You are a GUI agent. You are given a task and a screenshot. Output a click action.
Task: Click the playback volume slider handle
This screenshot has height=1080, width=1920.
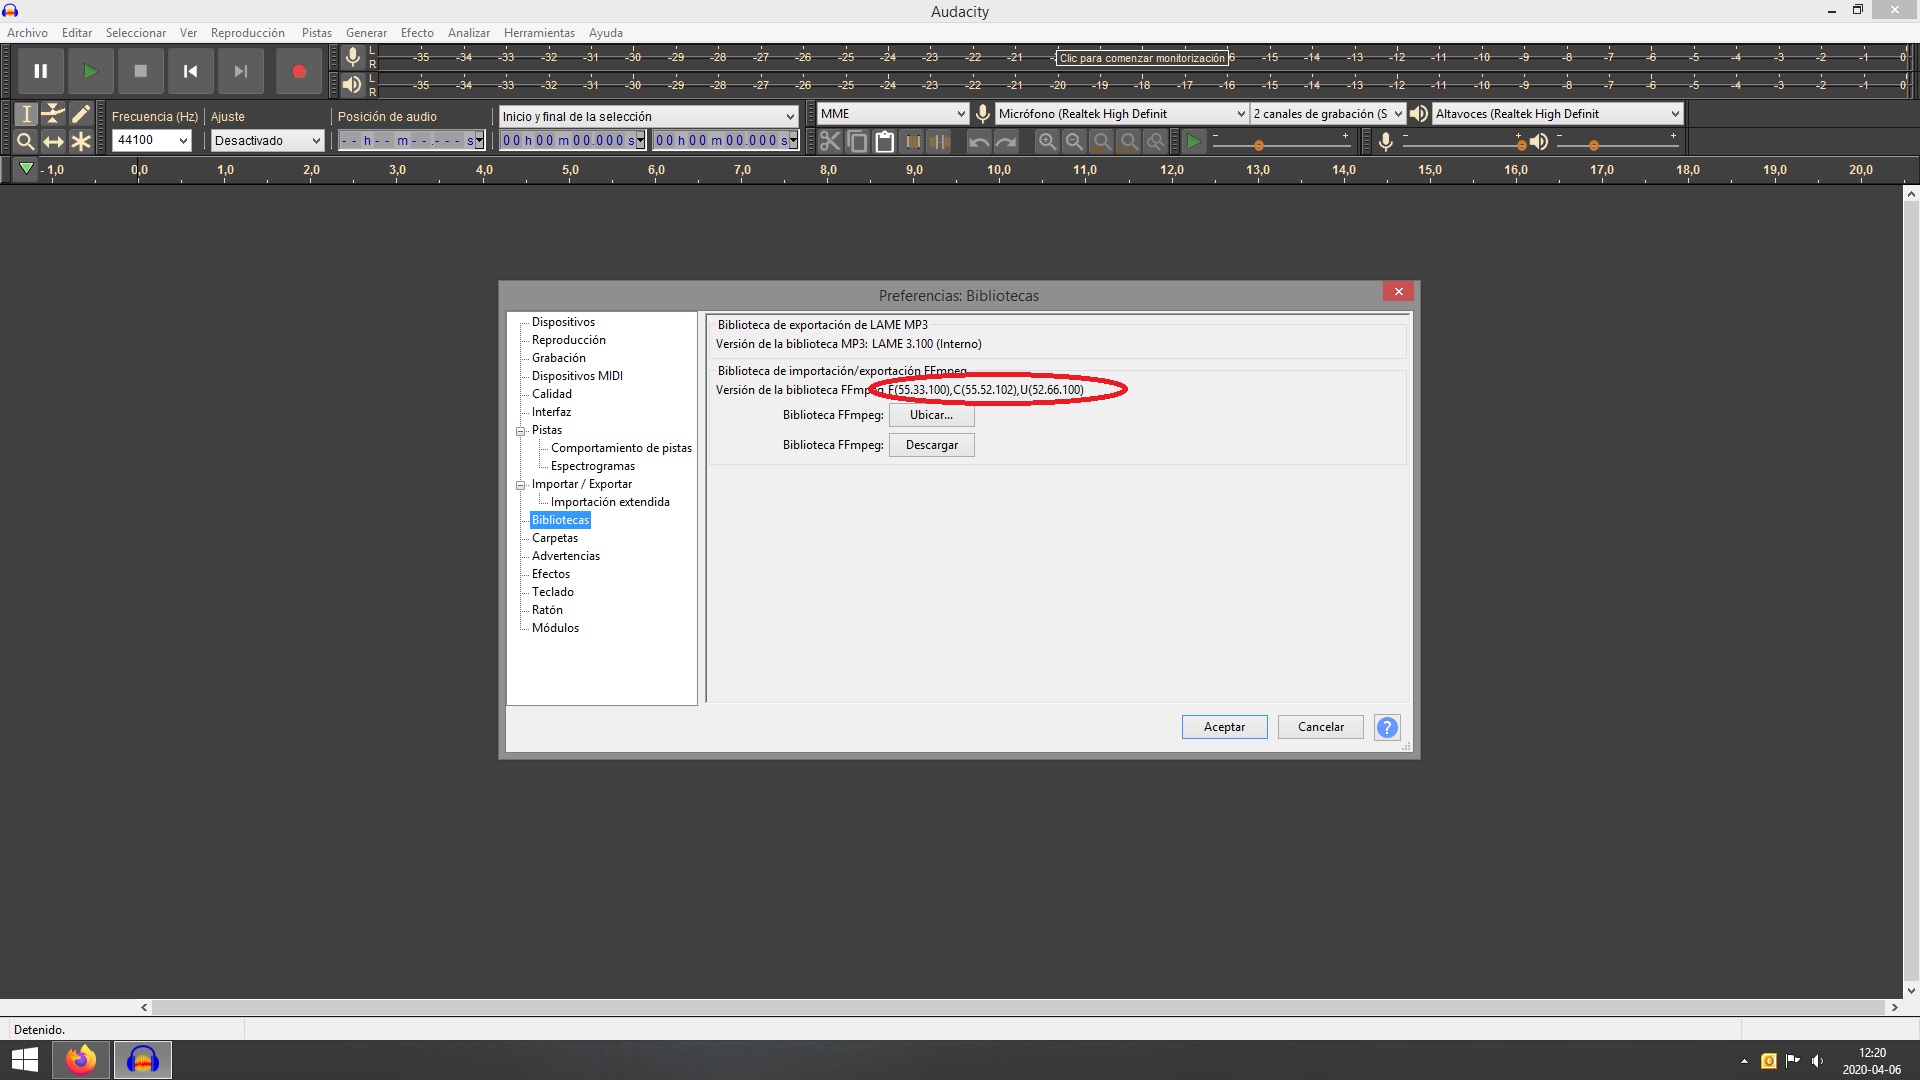tap(1594, 146)
